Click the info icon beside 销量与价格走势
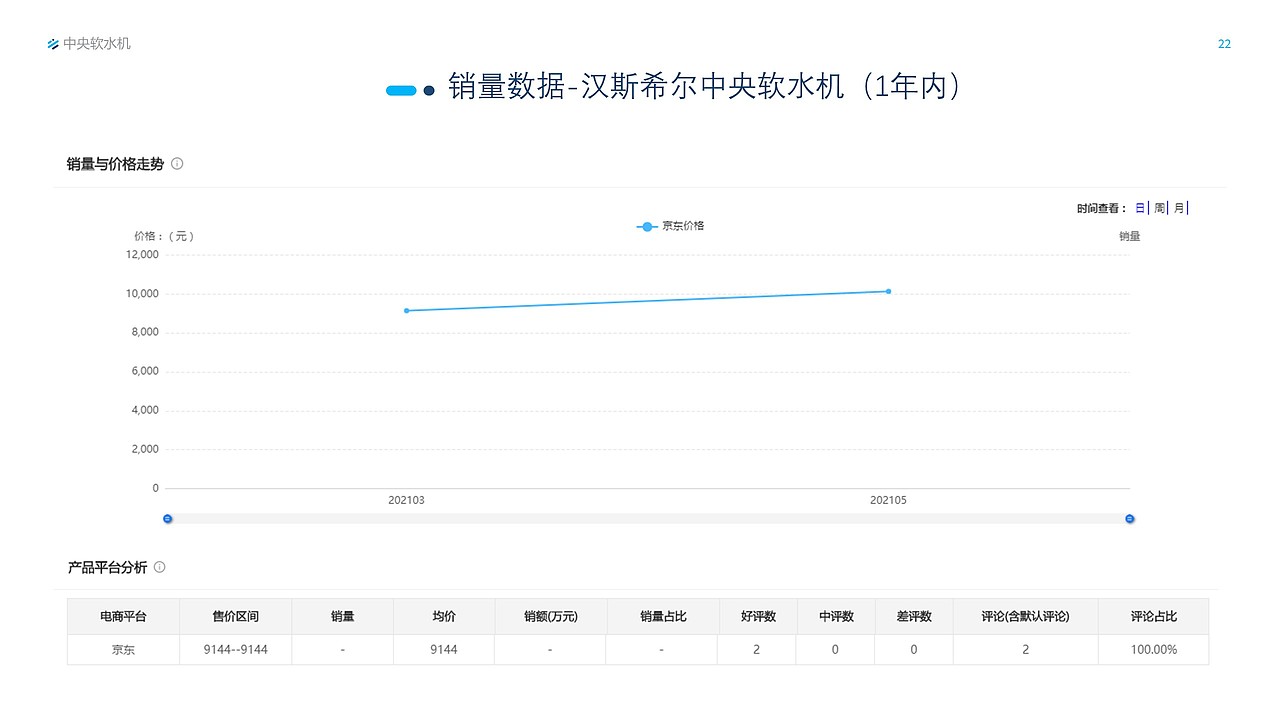Screen dimensions: 1280x720 click(177, 164)
